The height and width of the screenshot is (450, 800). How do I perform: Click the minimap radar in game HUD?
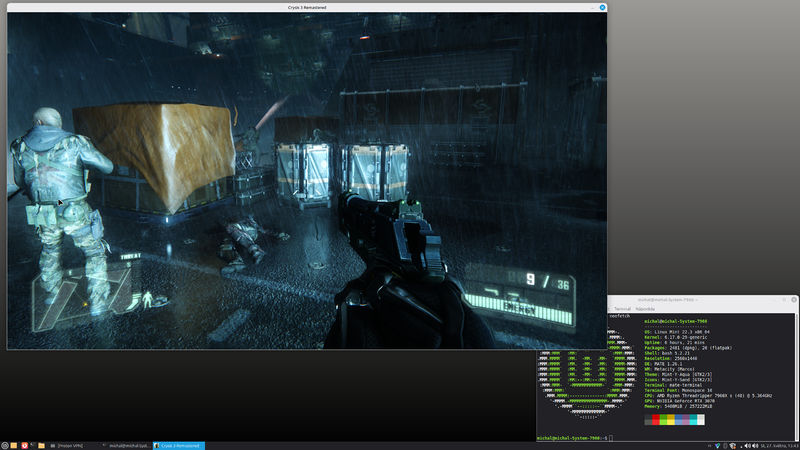pyautogui.click(x=82, y=298)
